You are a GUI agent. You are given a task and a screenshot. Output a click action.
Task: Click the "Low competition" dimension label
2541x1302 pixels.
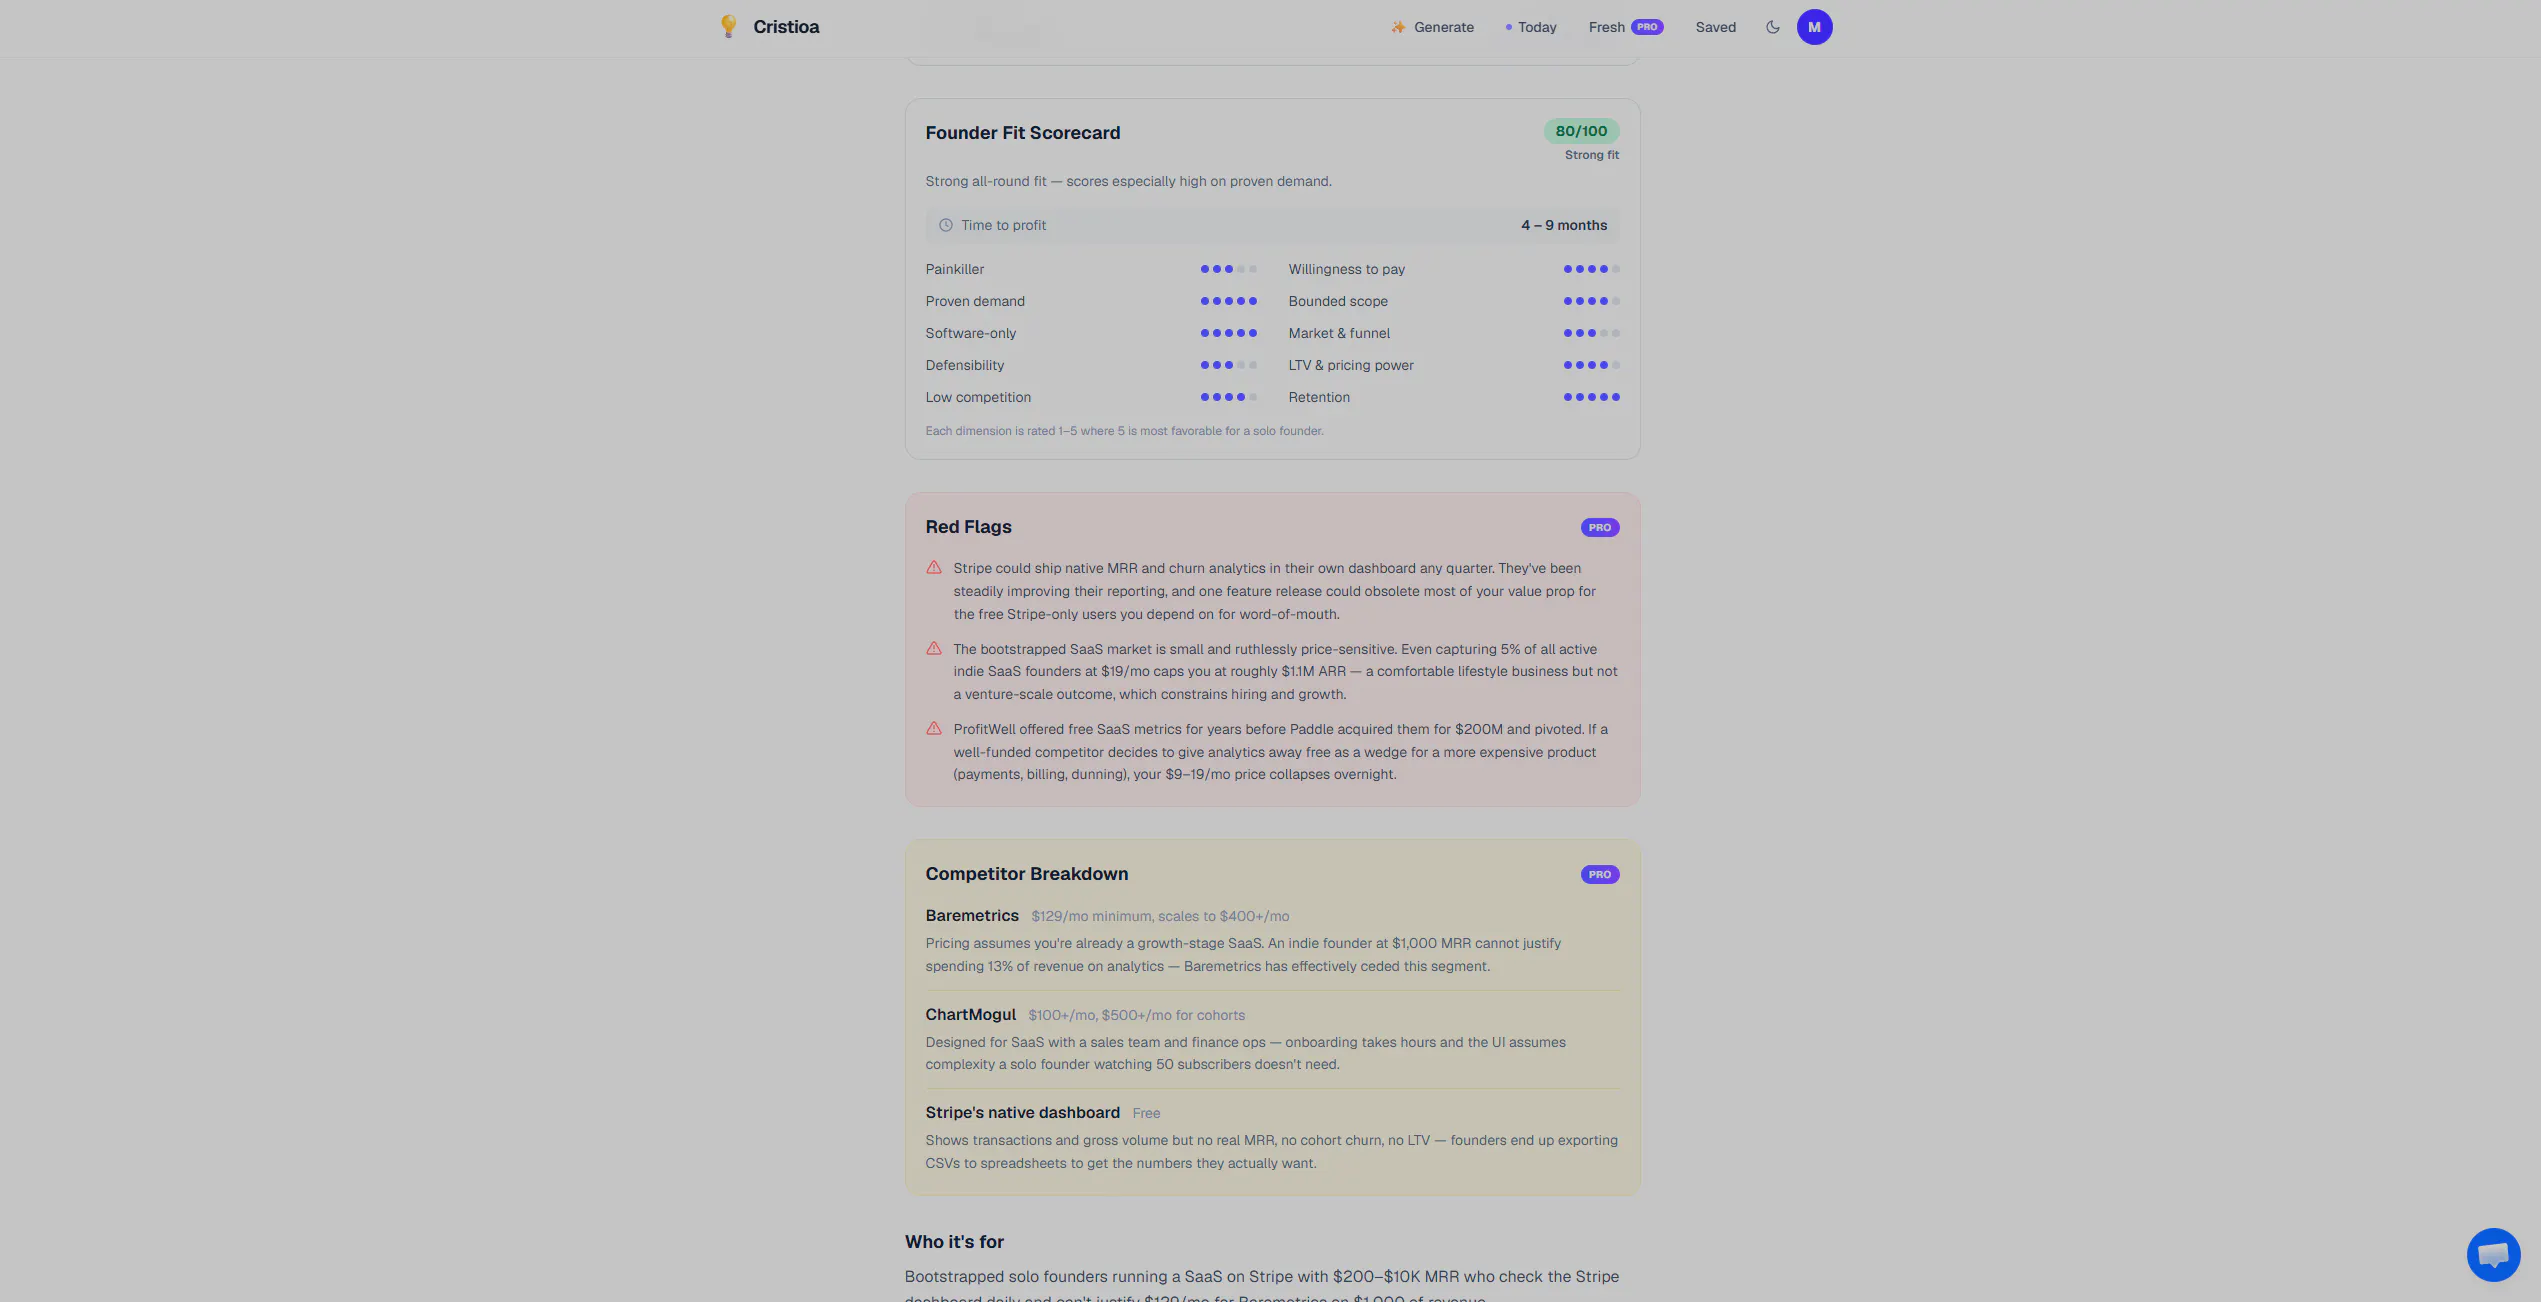978,397
